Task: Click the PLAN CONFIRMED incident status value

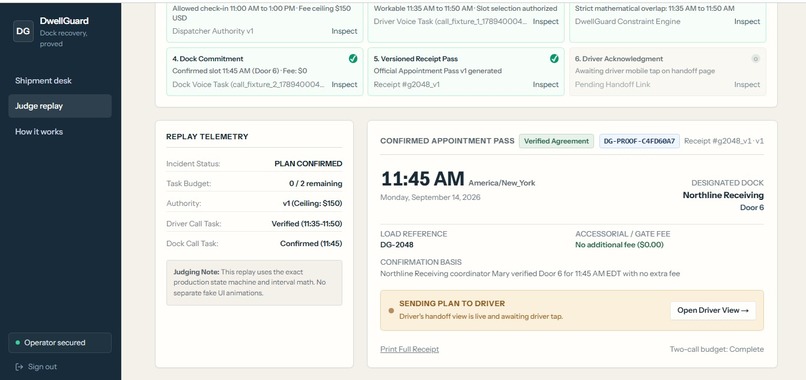Action: (308, 164)
